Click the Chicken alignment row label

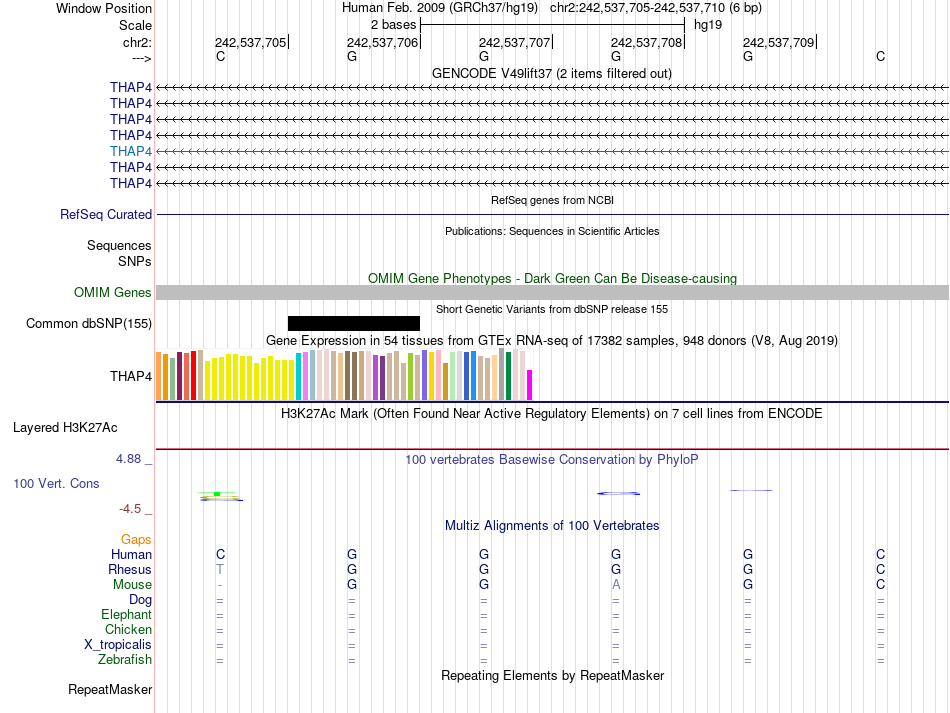coord(128,629)
